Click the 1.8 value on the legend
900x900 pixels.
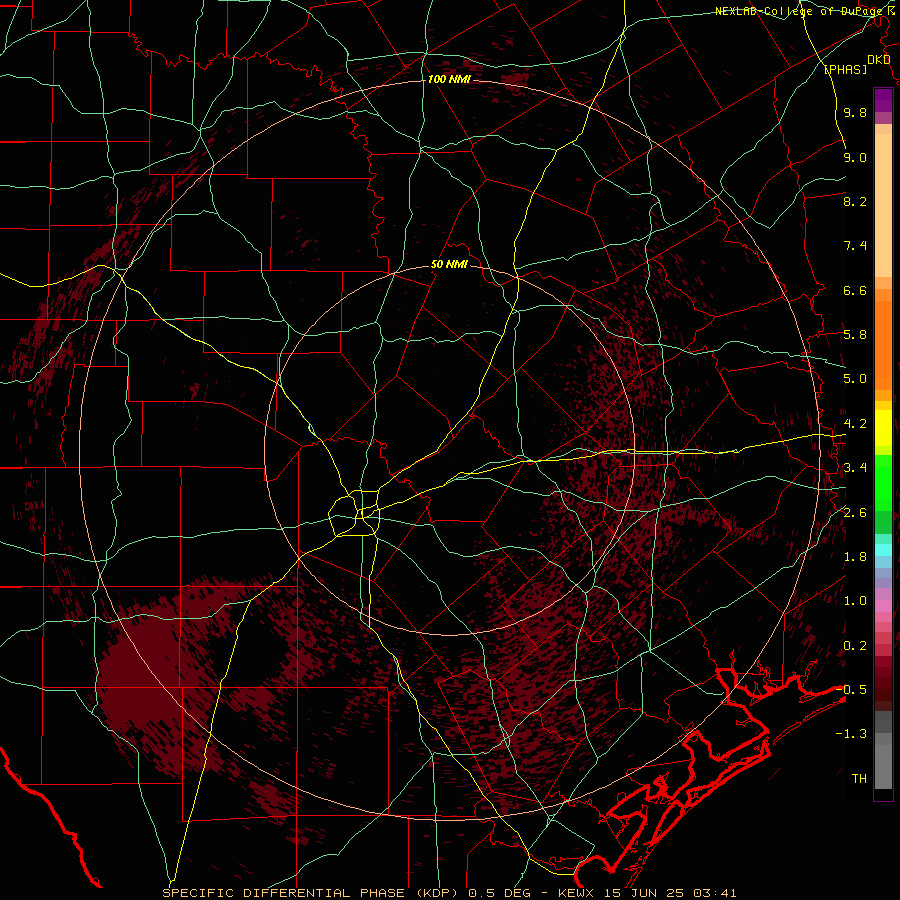pyautogui.click(x=855, y=557)
